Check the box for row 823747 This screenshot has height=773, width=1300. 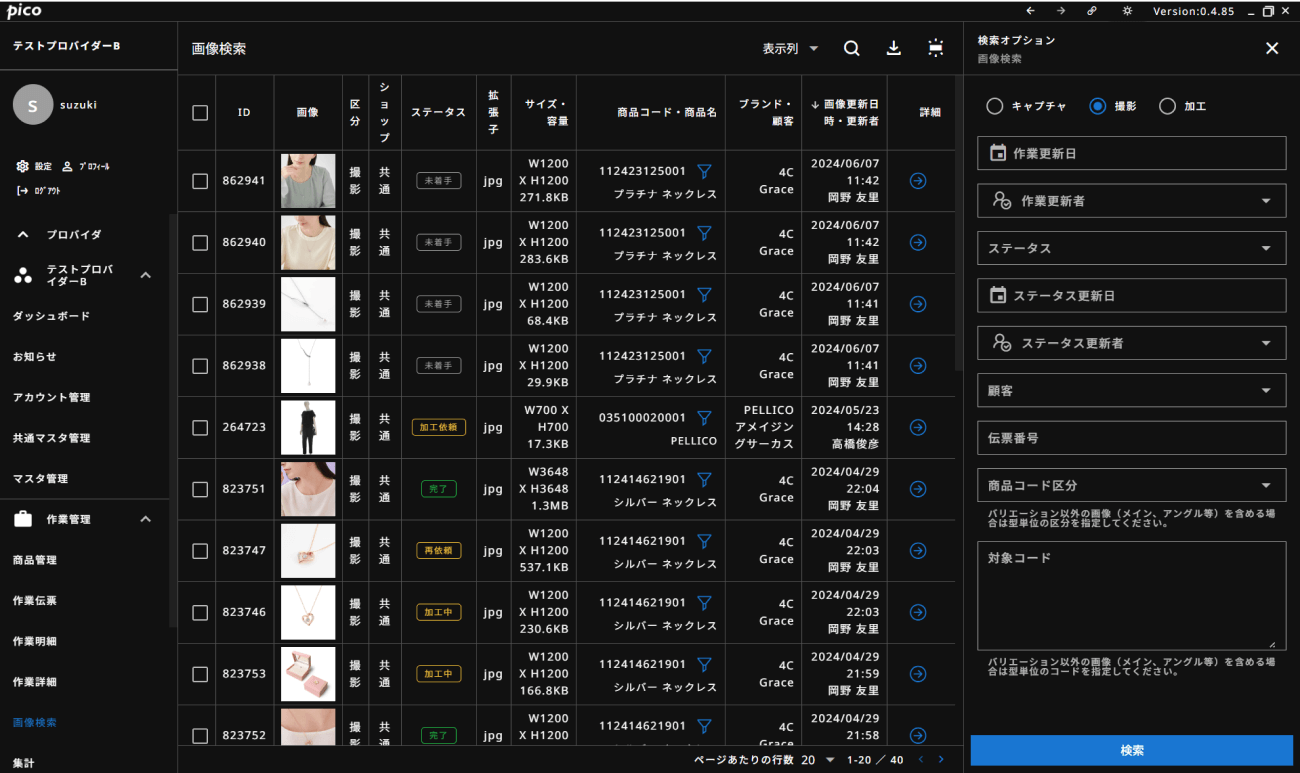(x=200, y=551)
